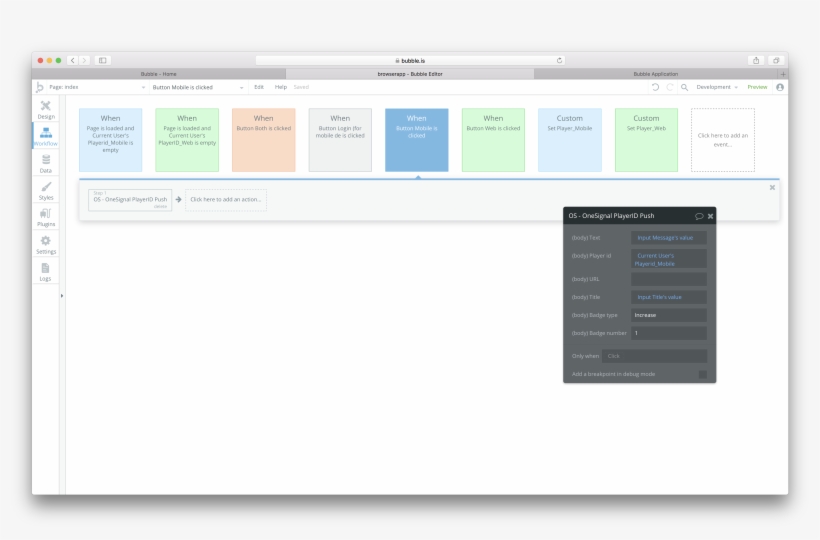Enable the breakpoint in debug mode checkbox
This screenshot has height=540, width=820.
702,374
